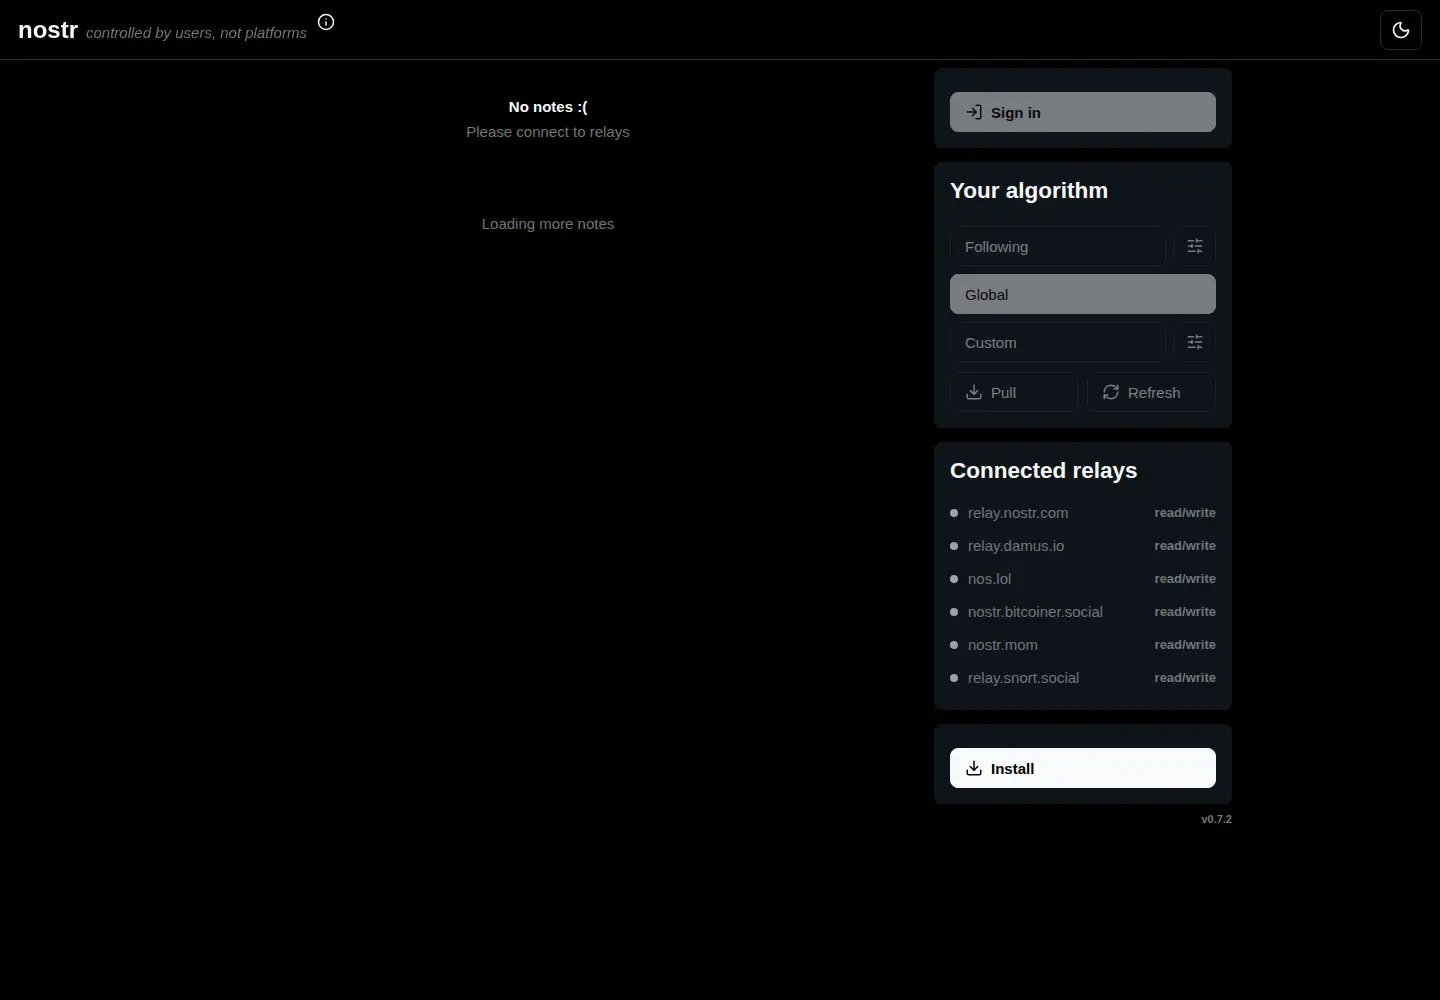Viewport: 1440px width, 1000px height.
Task: Select the Global algorithm
Action: click(1083, 294)
